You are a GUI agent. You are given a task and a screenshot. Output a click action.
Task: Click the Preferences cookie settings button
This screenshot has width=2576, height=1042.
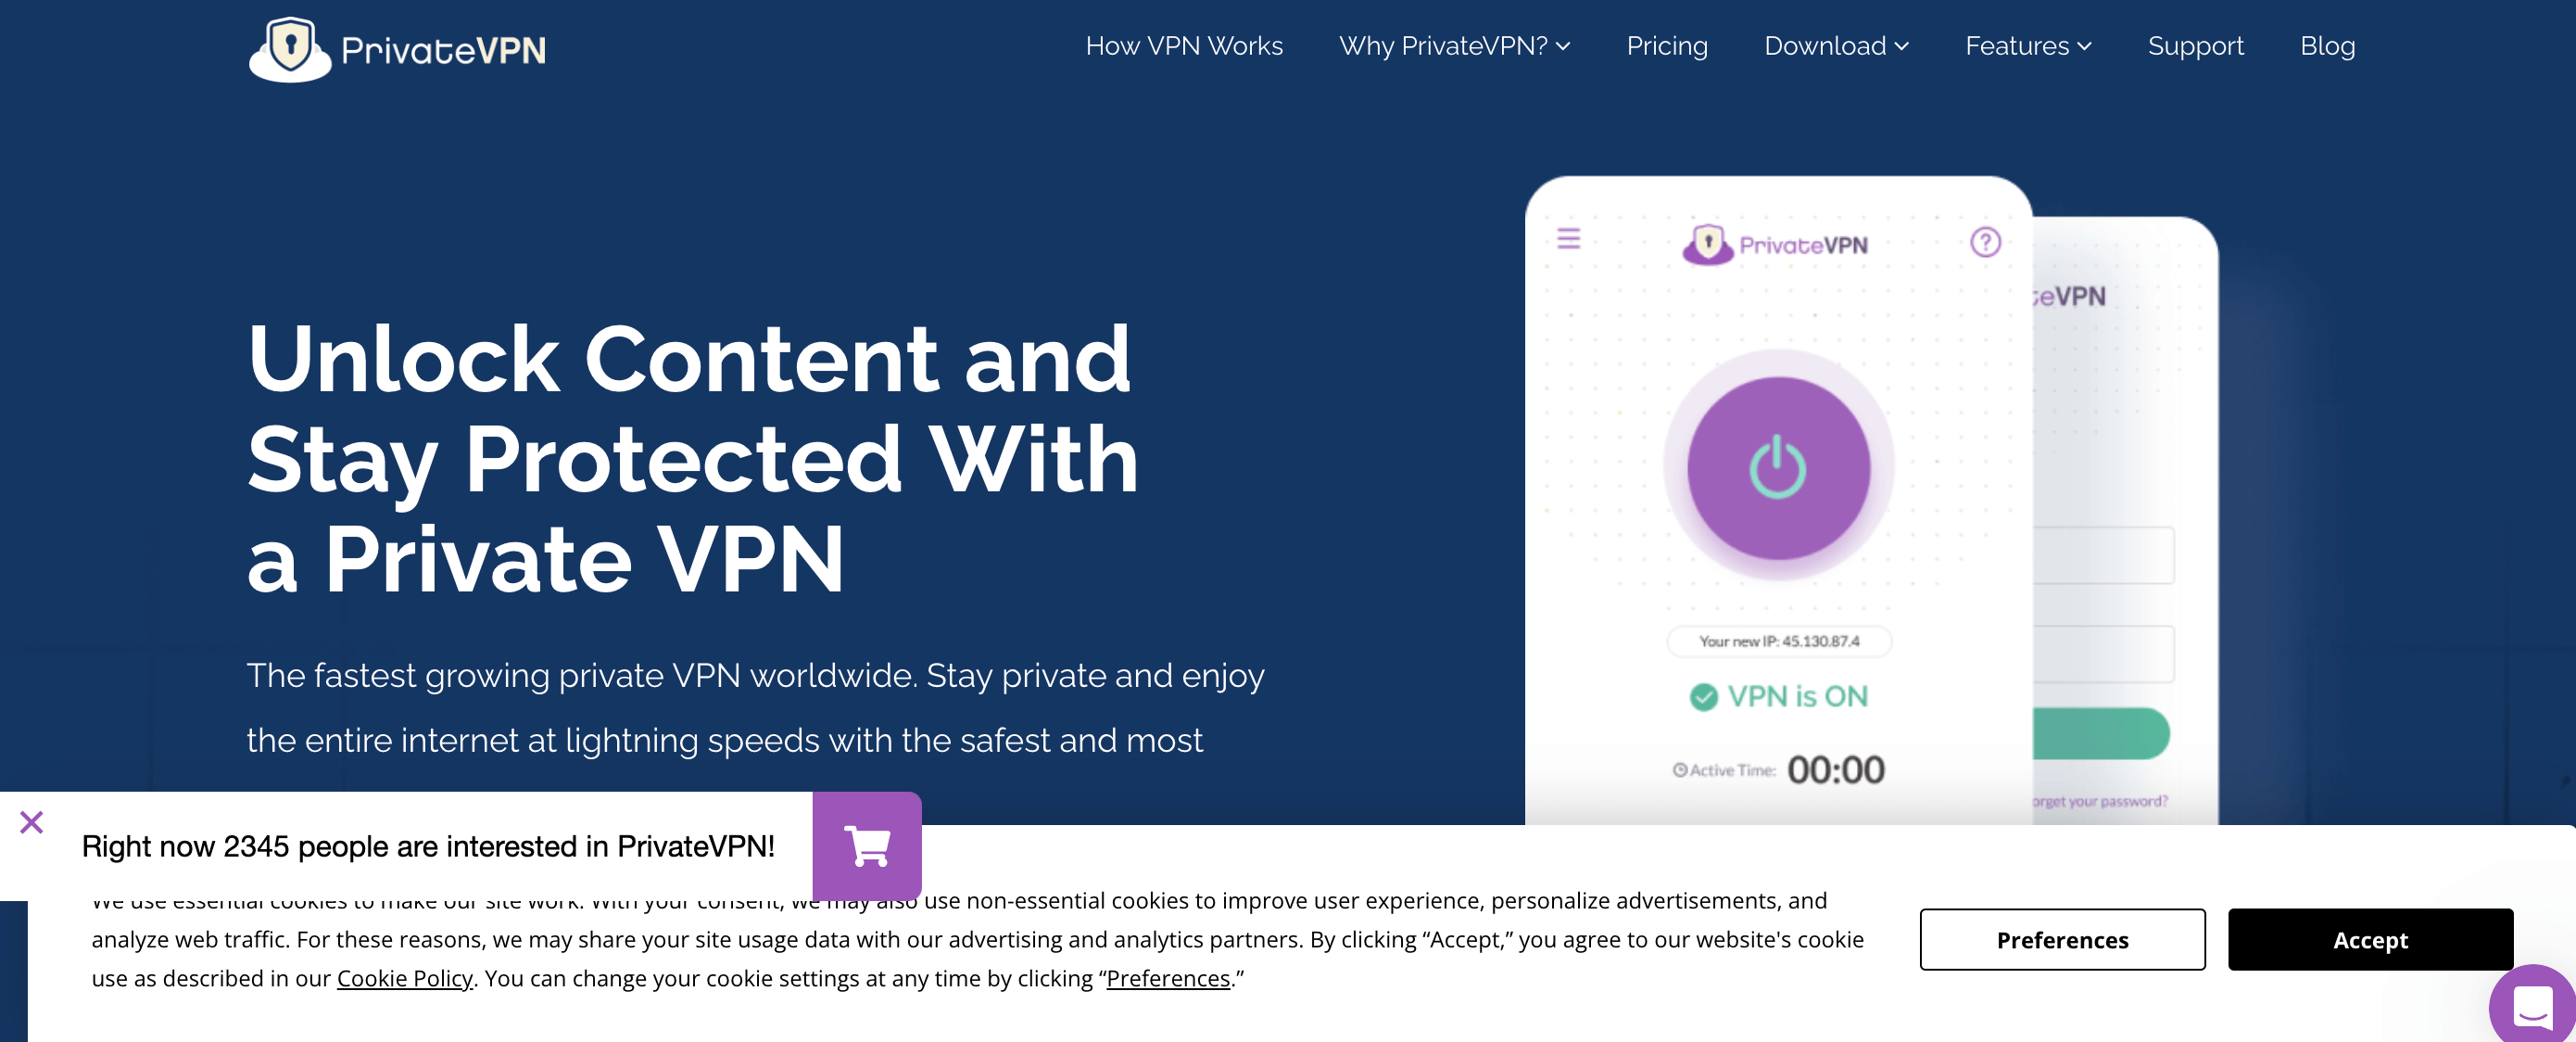2062,938
